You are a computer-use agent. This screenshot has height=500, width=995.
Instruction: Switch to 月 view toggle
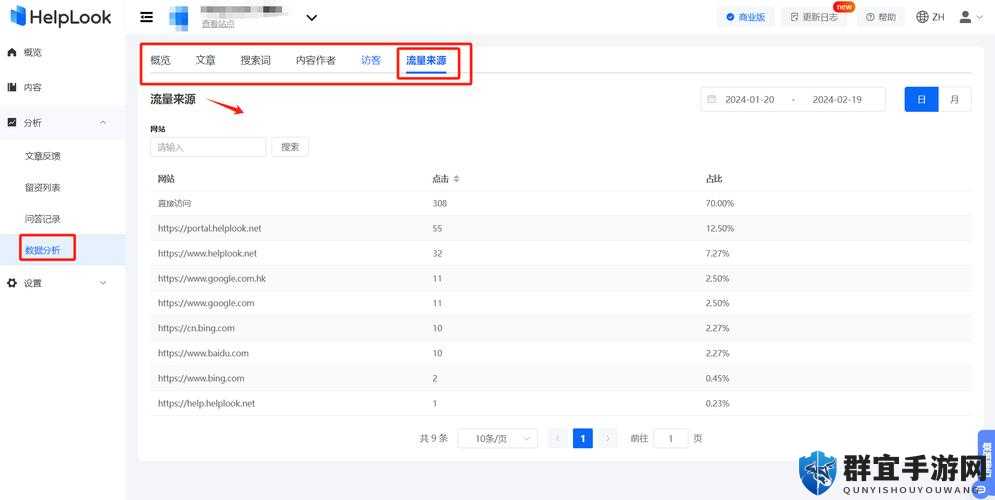954,100
